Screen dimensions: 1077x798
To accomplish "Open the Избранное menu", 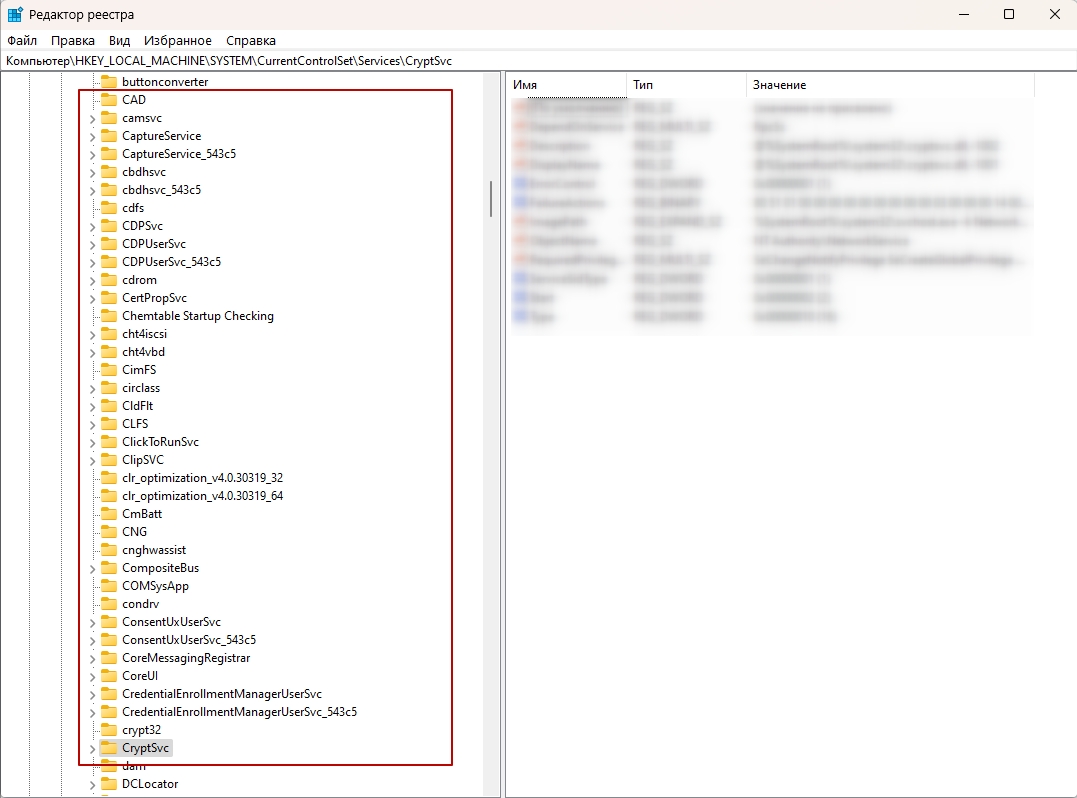I will (177, 41).
